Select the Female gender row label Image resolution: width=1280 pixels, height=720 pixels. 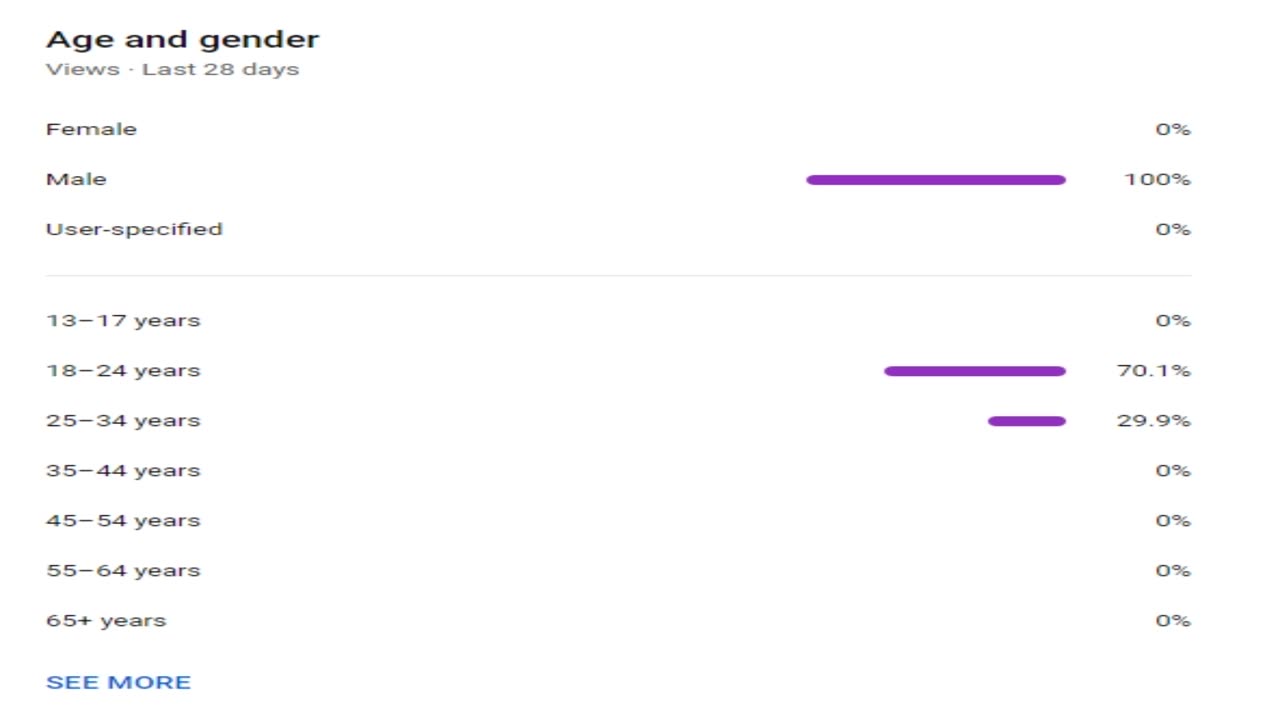(x=91, y=129)
